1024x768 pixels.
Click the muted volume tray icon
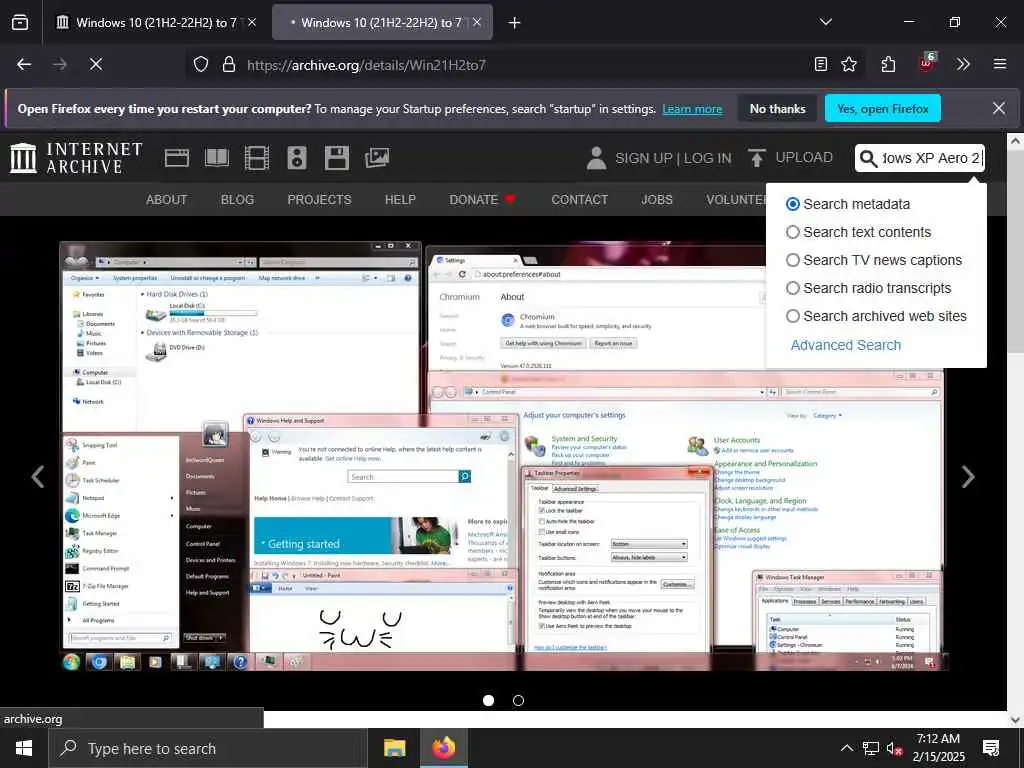[895, 749]
